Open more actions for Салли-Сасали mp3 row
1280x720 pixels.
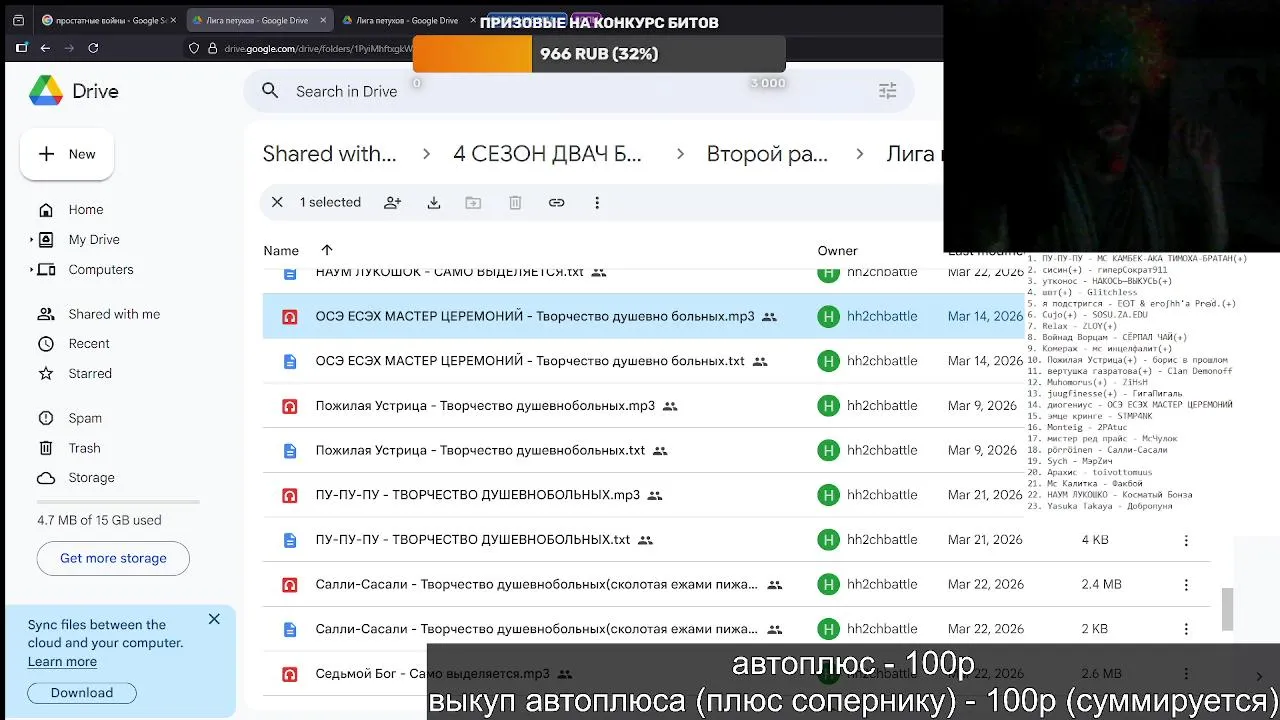[x=1186, y=584]
